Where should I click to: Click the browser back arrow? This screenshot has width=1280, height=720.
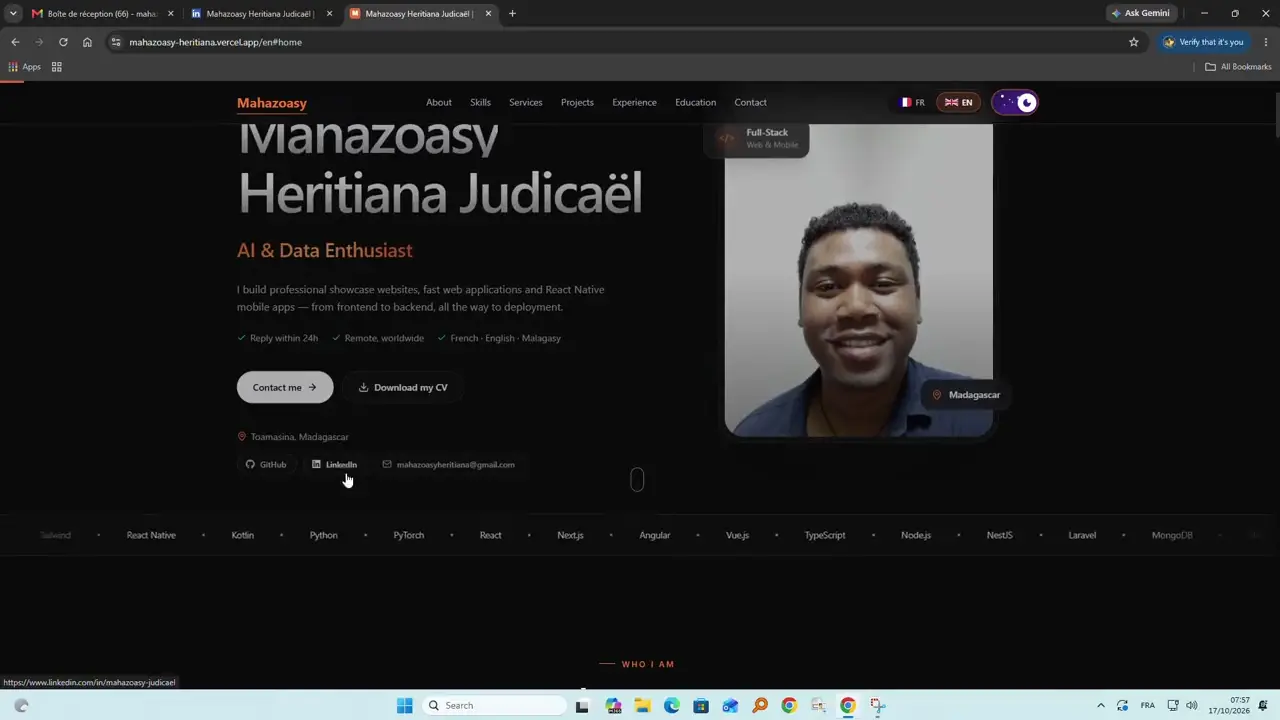click(x=15, y=42)
